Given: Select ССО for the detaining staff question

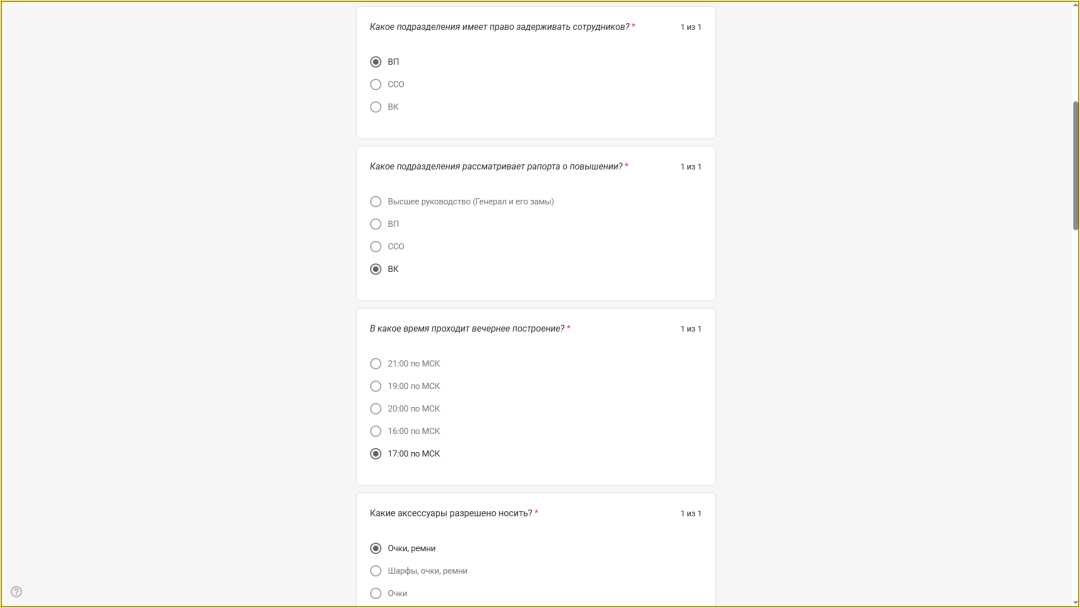Looking at the screenshot, I should click(x=376, y=85).
